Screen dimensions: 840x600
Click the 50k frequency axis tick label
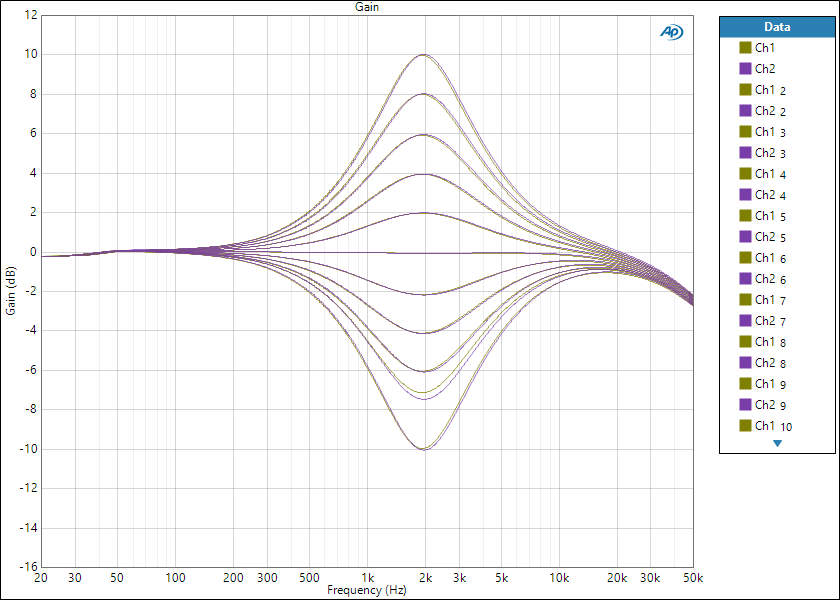(693, 578)
